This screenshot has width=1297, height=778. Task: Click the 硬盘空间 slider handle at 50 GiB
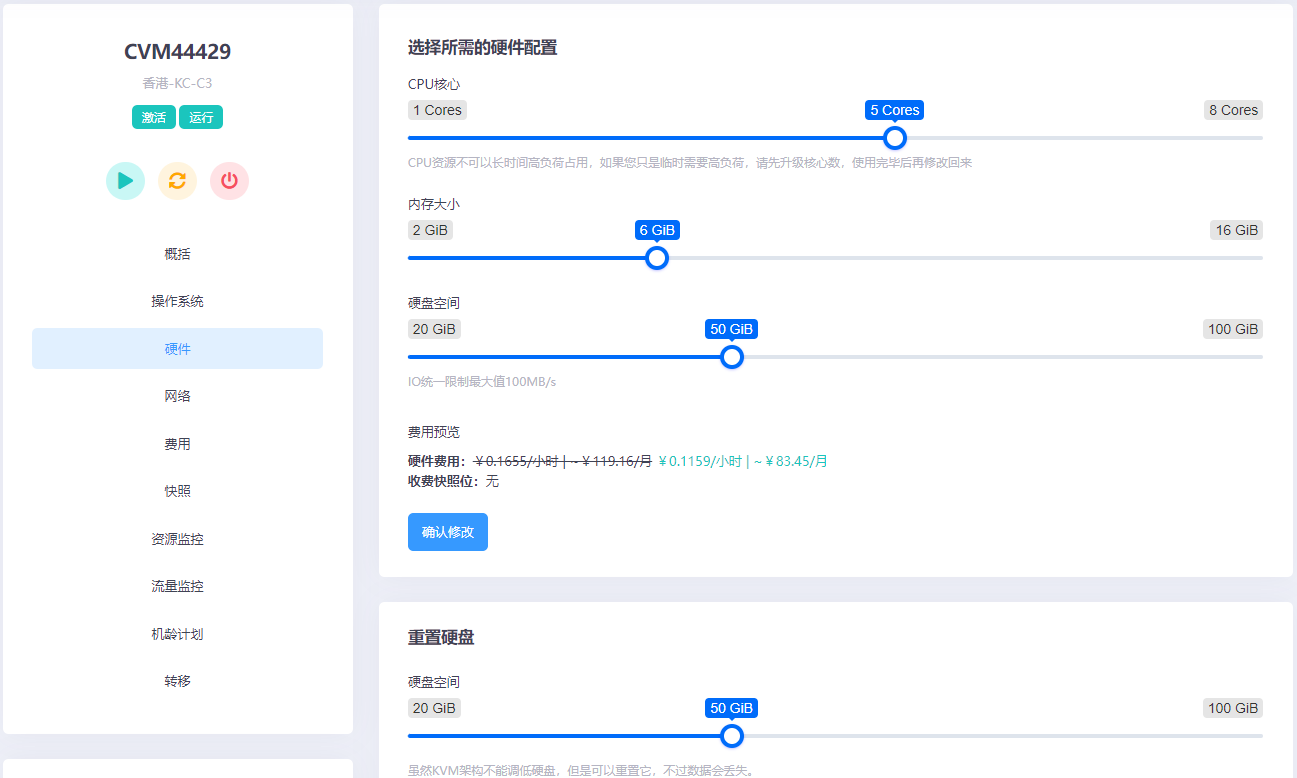coord(731,356)
